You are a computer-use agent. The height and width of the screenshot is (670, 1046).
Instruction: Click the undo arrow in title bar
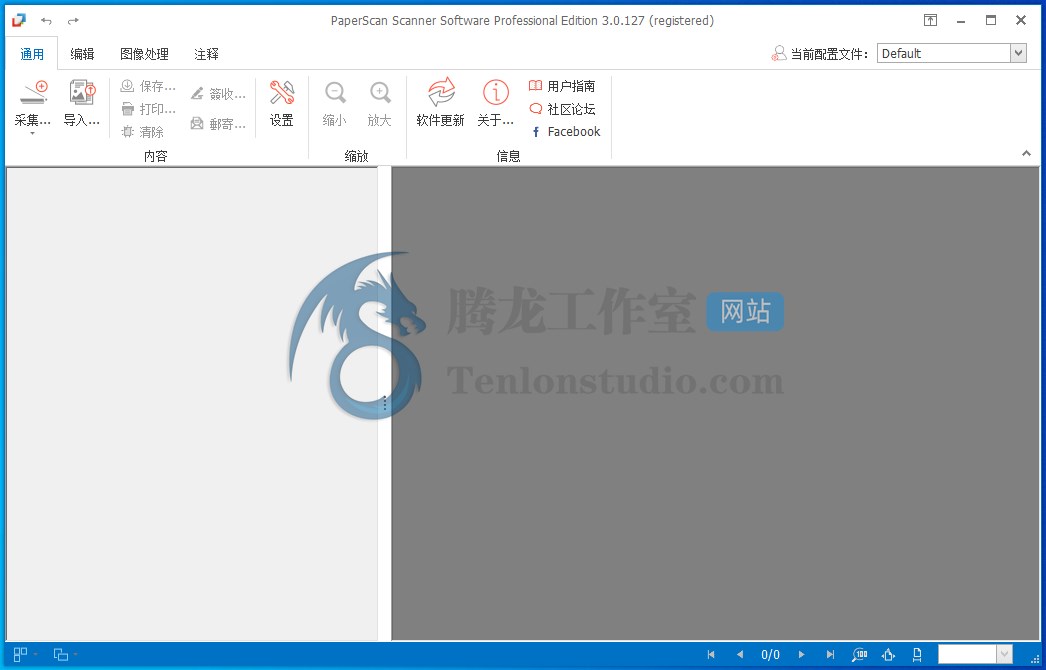pyautogui.click(x=46, y=21)
